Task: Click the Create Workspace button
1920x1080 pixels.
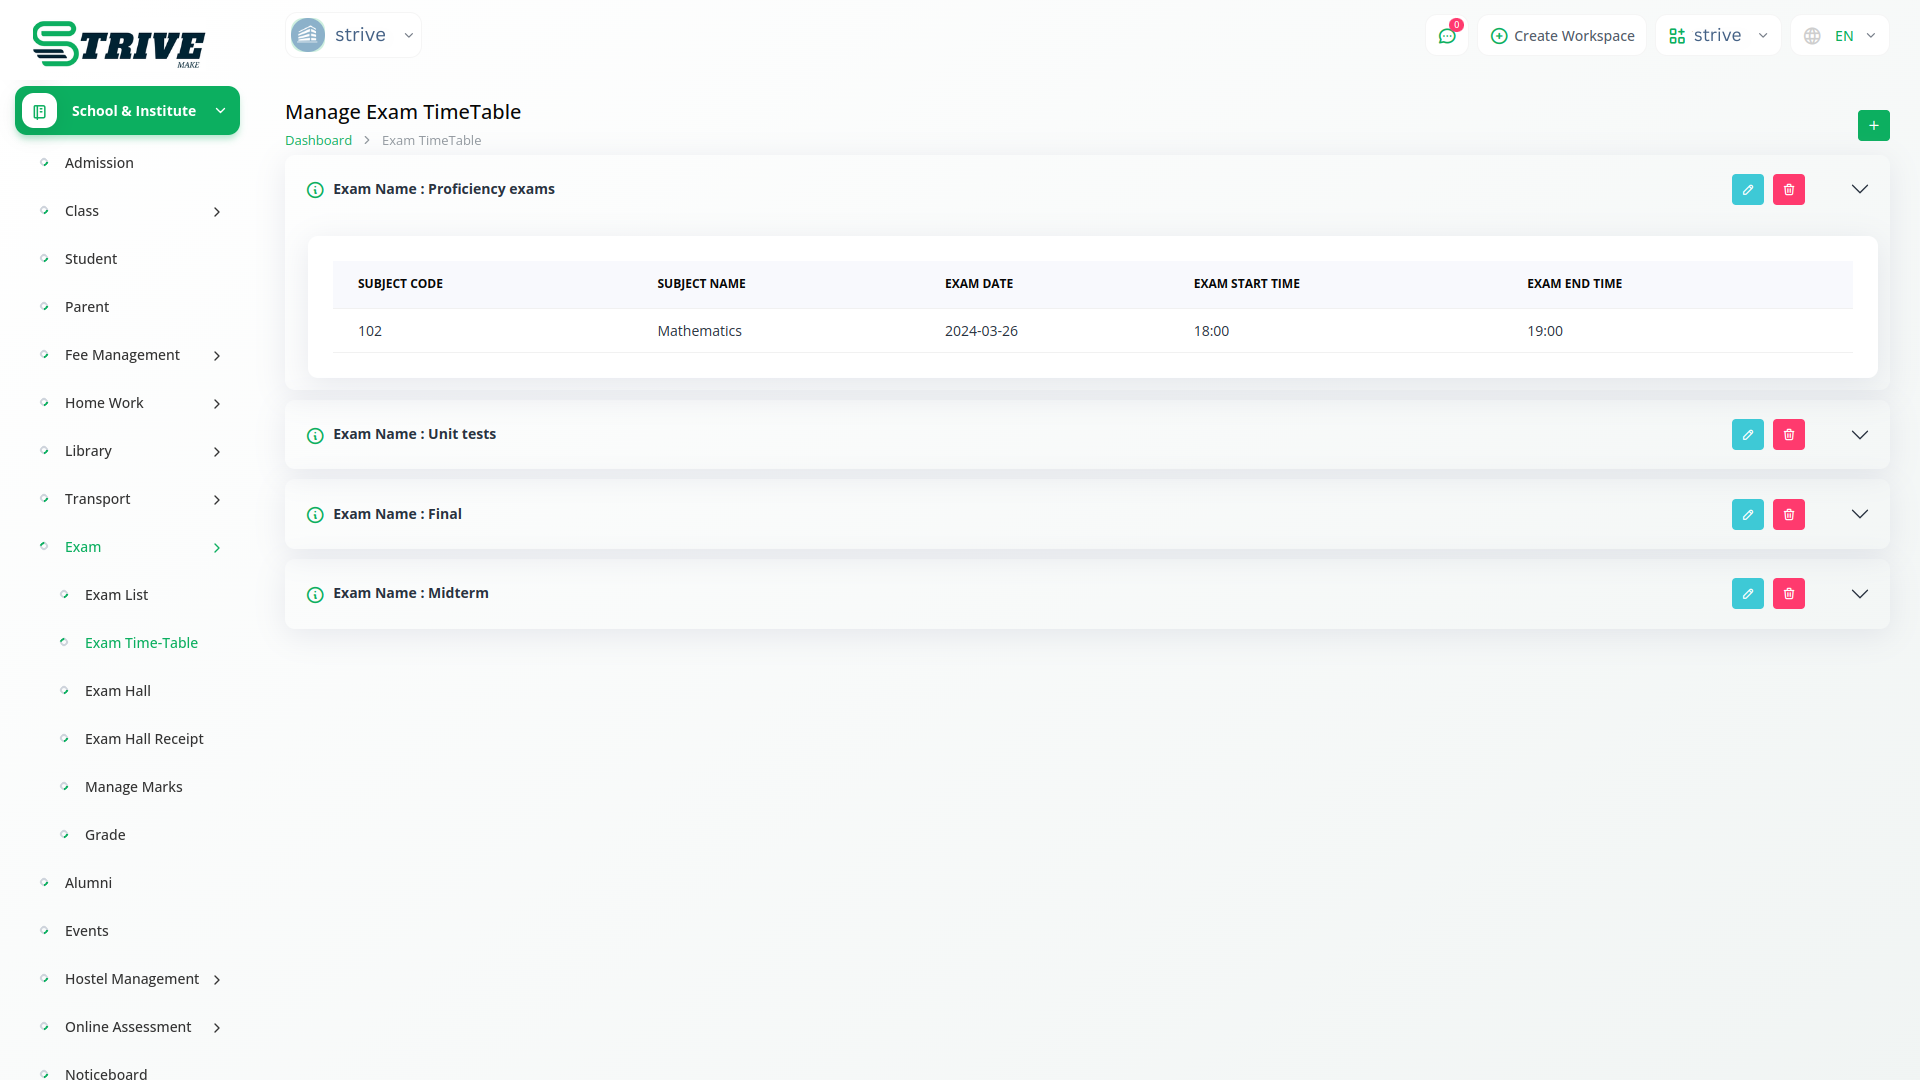Action: [1562, 36]
